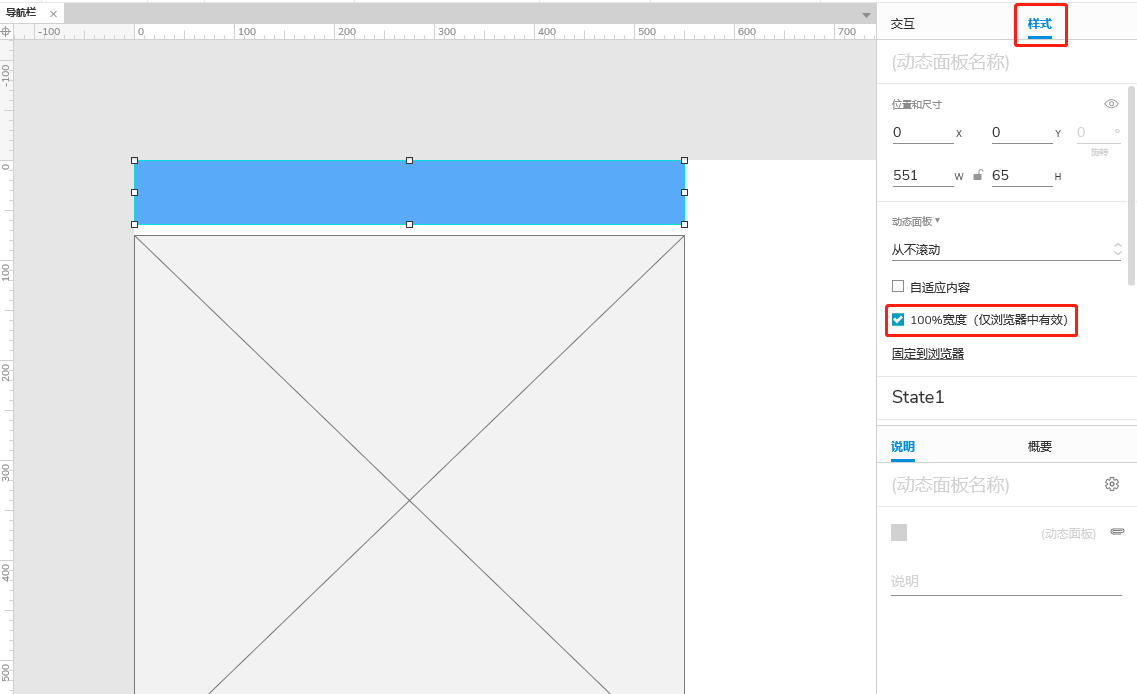
Task: Click the height H input field
Action: pyautogui.click(x=1022, y=175)
